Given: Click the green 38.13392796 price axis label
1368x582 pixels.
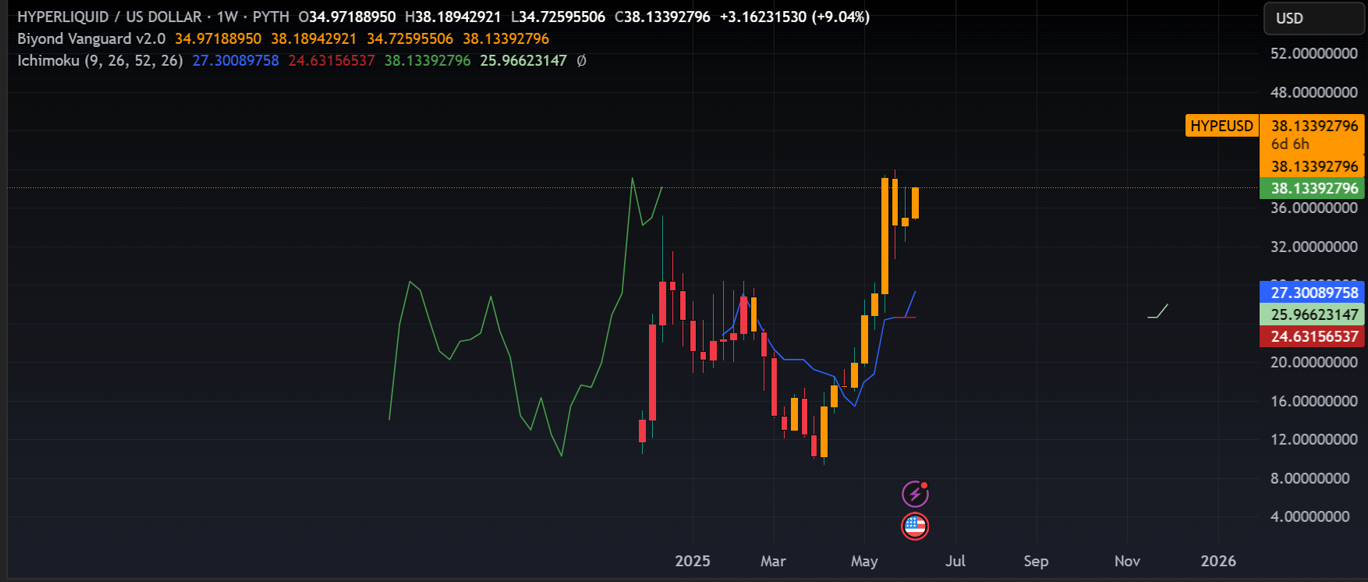Looking at the screenshot, I should (x=1314, y=188).
